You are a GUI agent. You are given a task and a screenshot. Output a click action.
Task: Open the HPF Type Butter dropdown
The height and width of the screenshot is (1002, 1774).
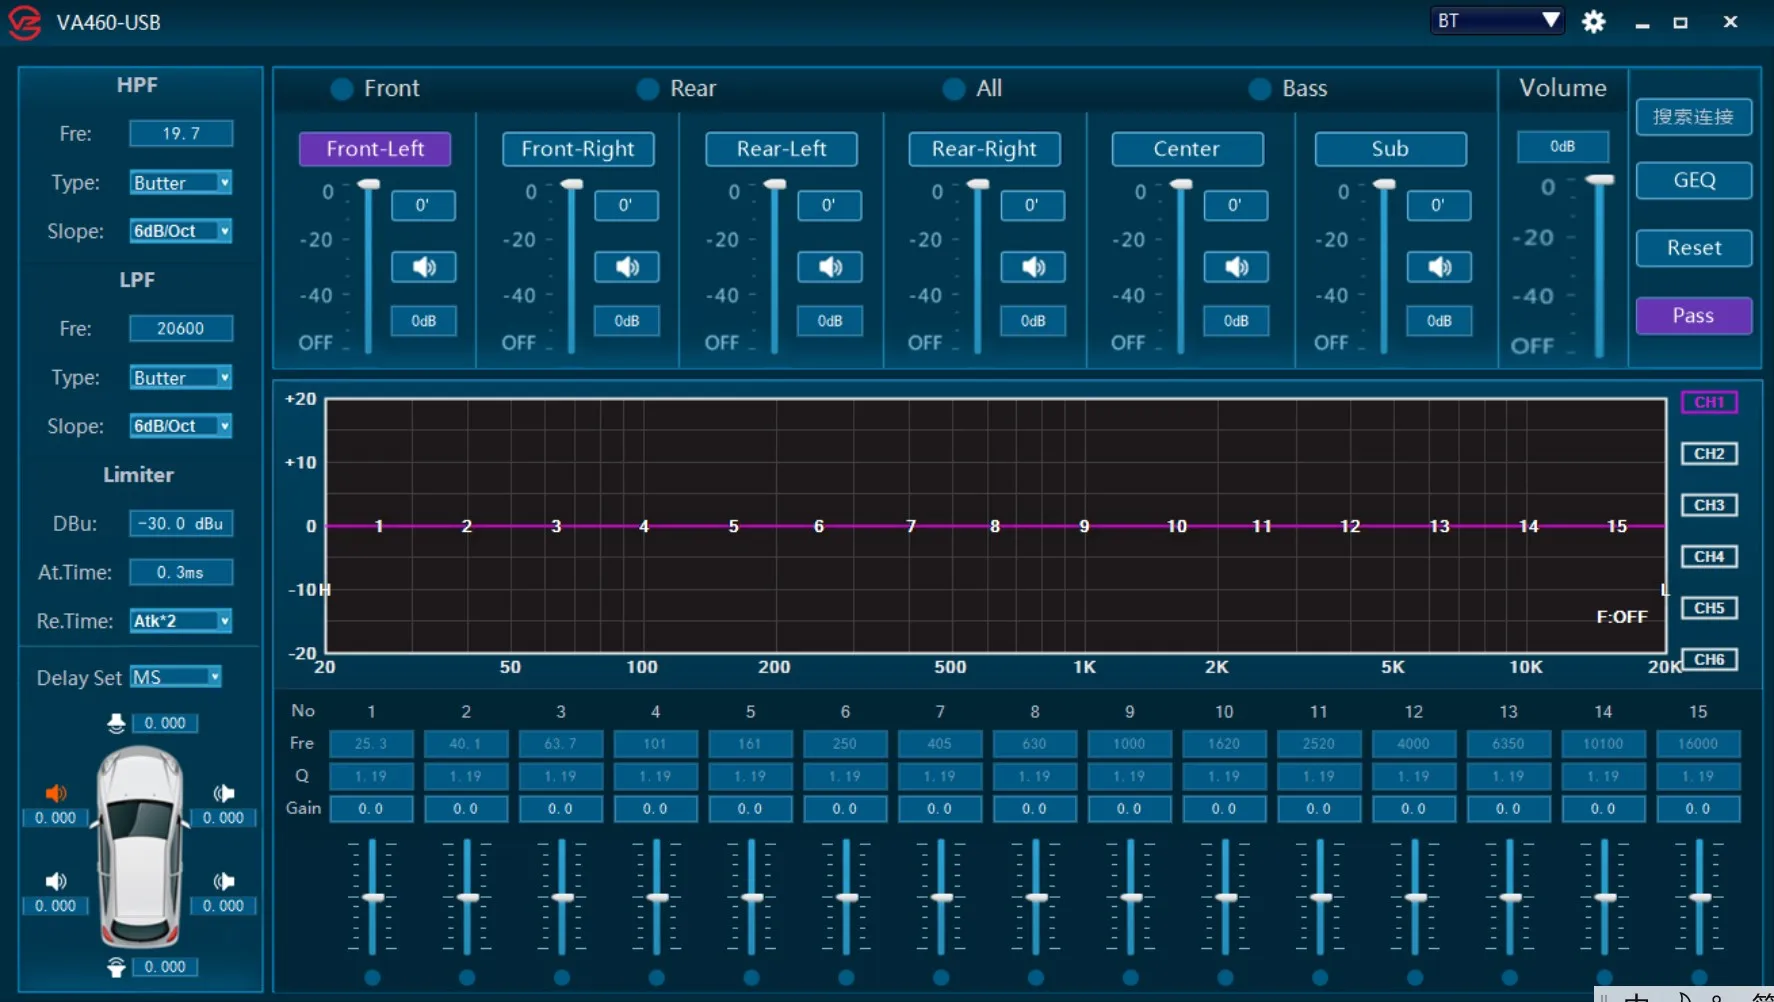coord(181,183)
